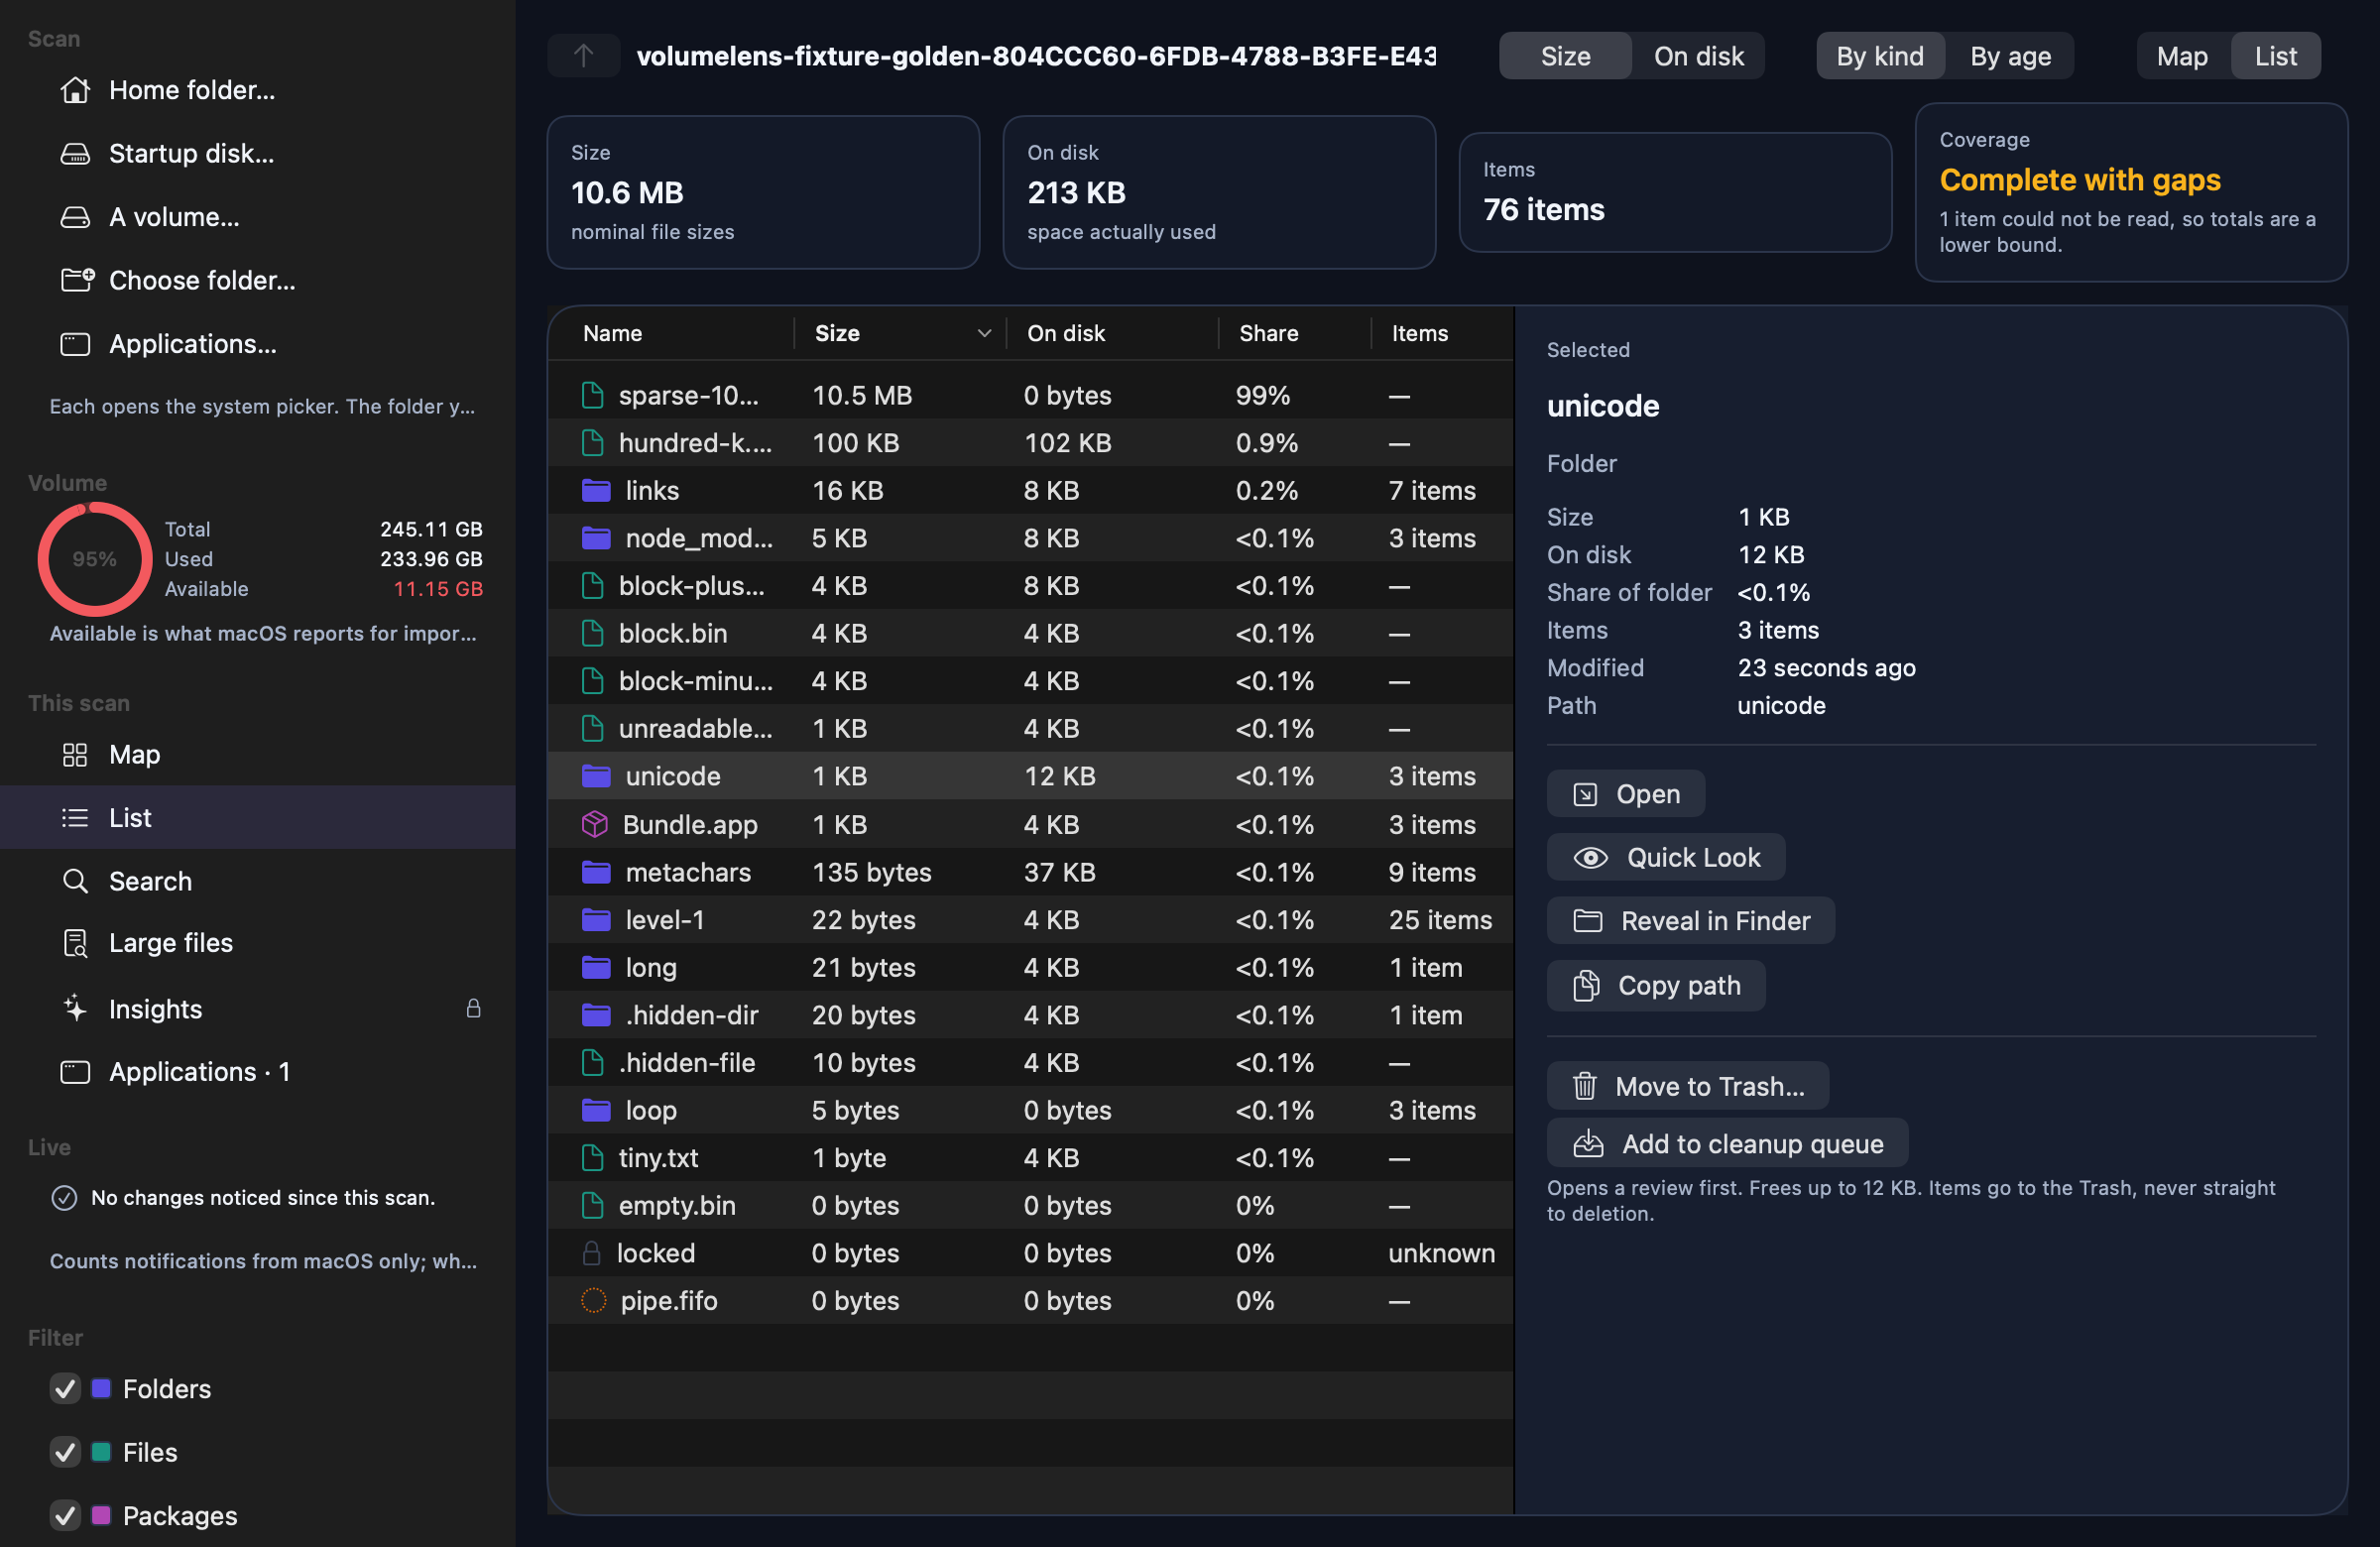The image size is (2380, 1547).
Task: Click the Startup disk drive icon
Action: [75, 154]
